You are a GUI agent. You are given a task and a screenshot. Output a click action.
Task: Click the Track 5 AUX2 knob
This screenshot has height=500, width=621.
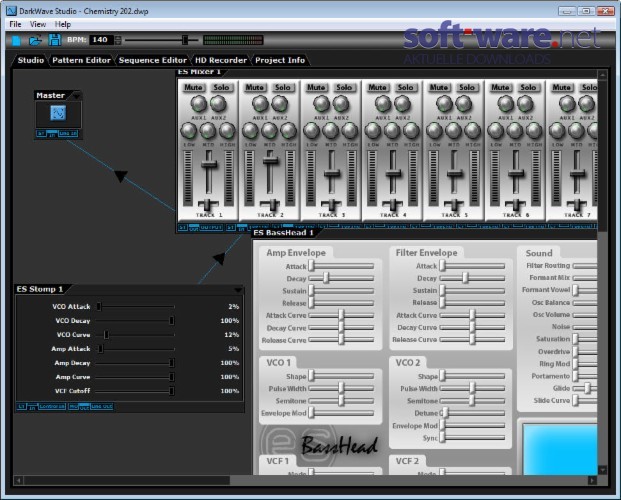point(463,104)
